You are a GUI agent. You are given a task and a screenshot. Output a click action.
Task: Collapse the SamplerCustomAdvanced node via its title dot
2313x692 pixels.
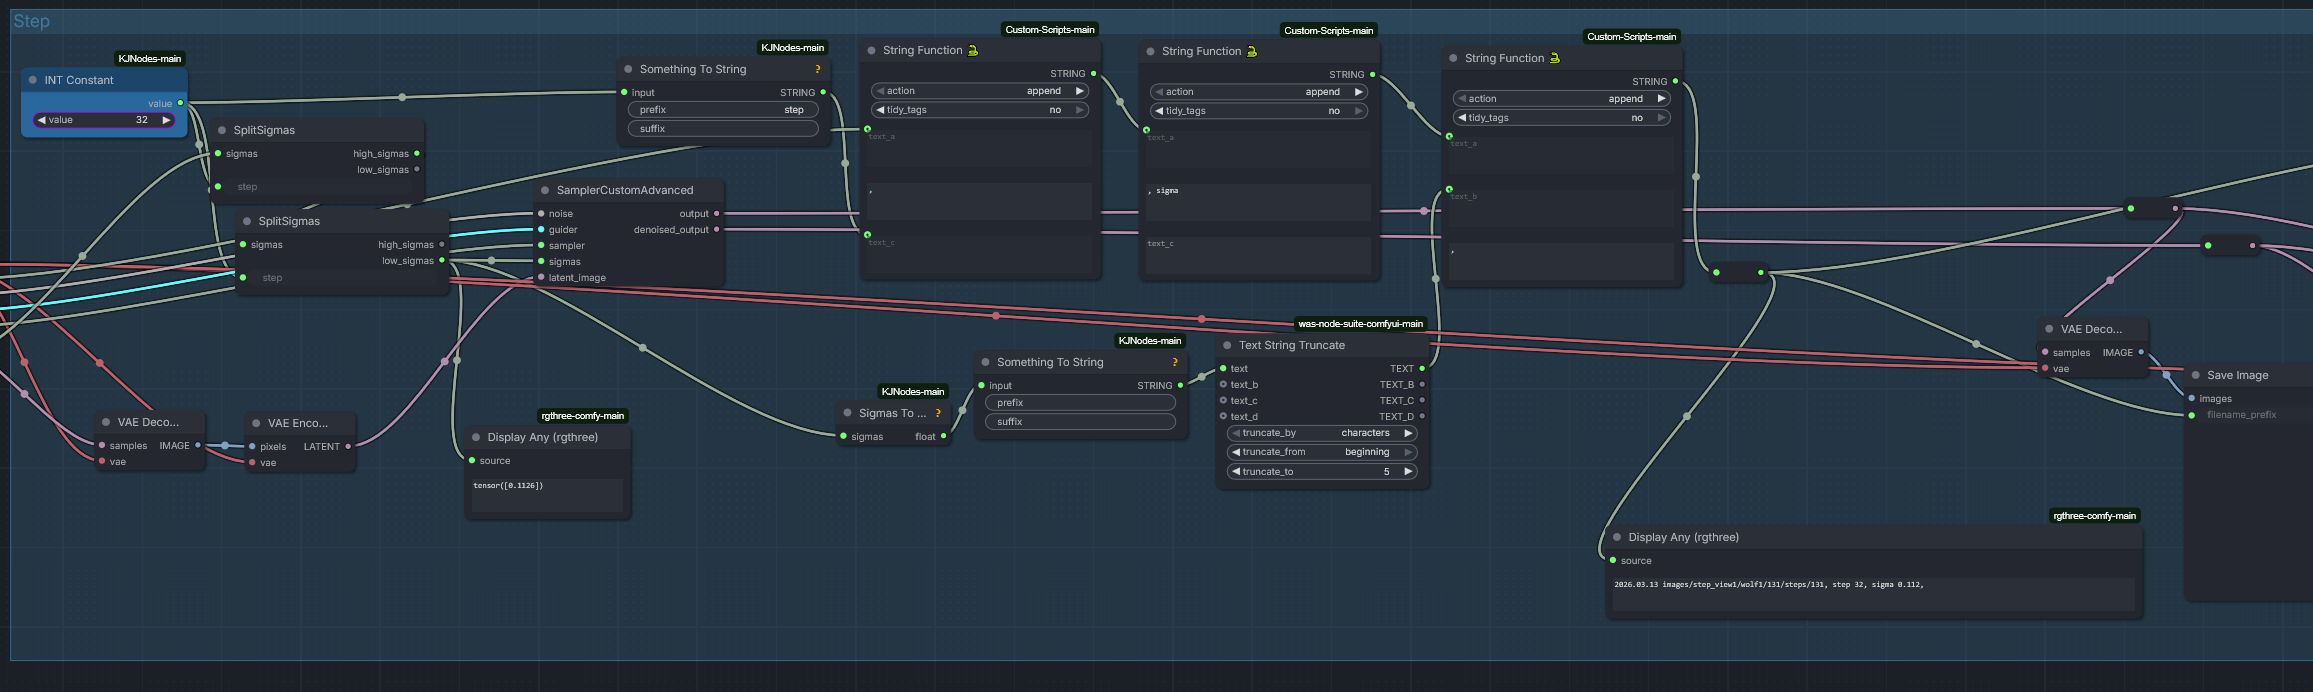[545, 190]
